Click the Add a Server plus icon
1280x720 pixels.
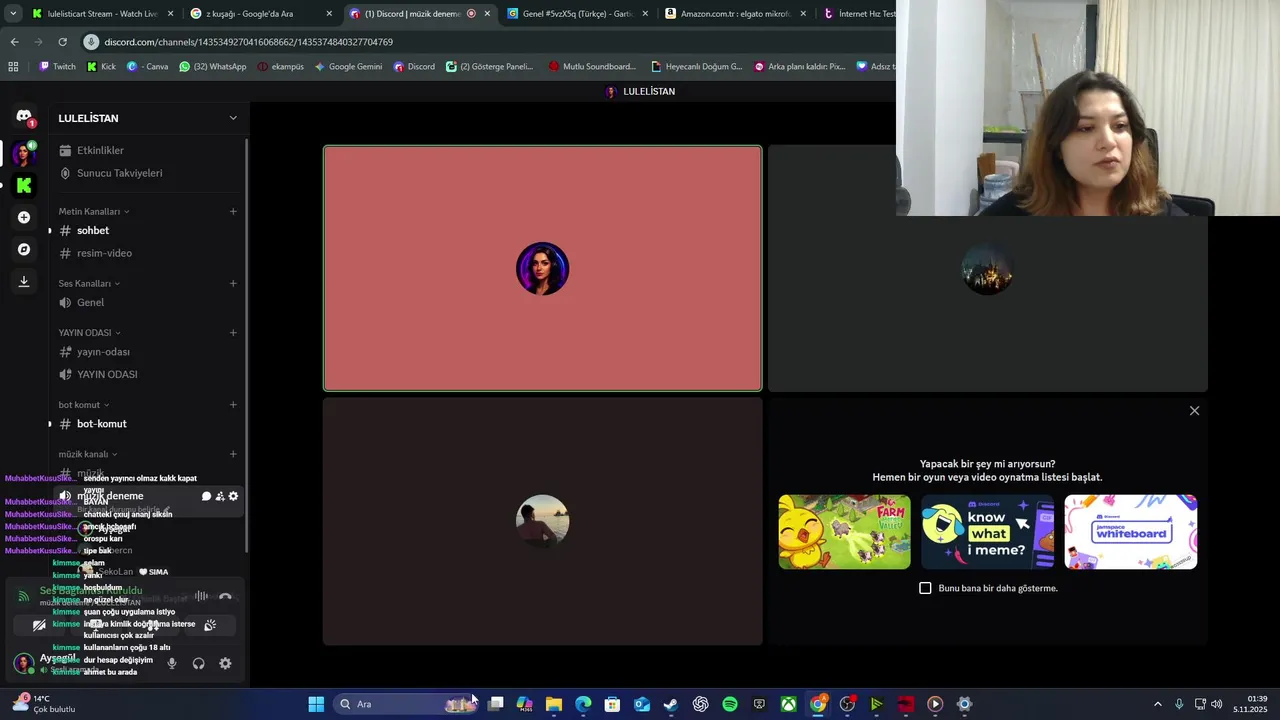(x=24, y=217)
